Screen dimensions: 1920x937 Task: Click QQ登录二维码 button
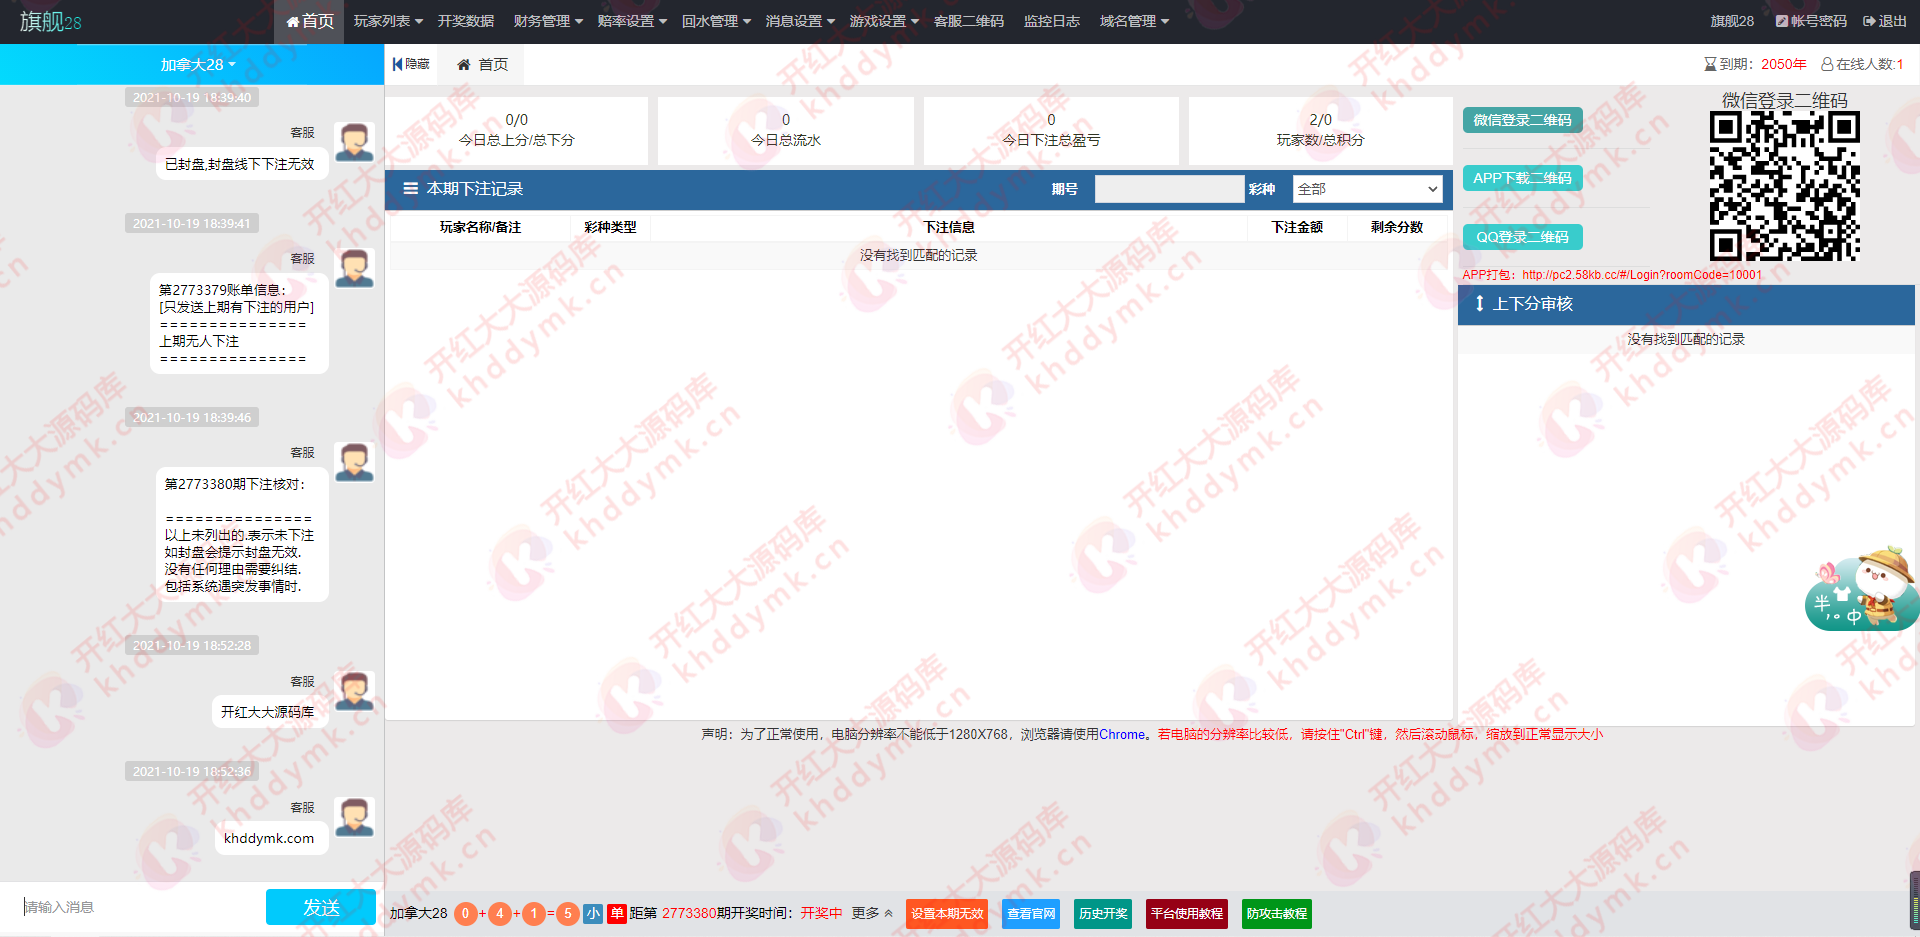(1523, 237)
